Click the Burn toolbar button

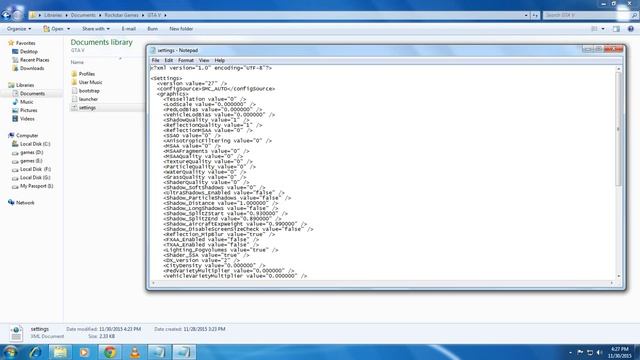pyautogui.click(x=153, y=29)
